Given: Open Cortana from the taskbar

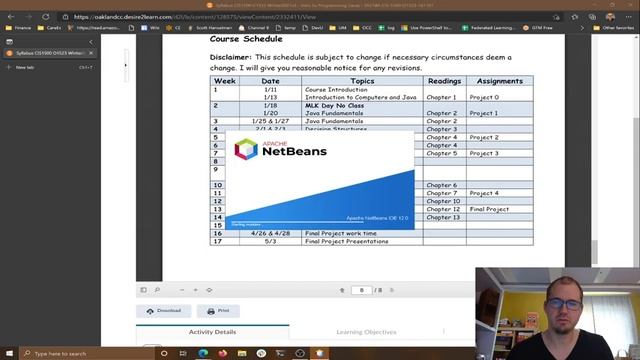Looking at the screenshot, I should [164, 353].
